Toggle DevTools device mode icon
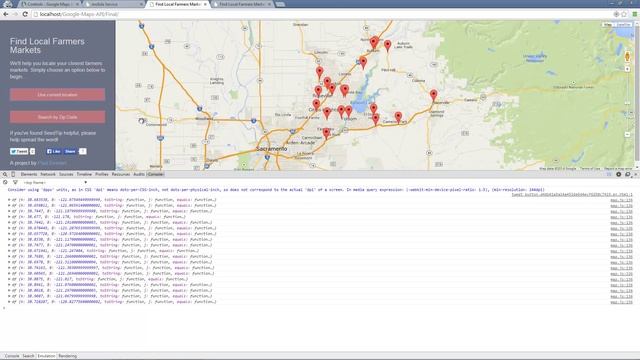The image size is (640, 360). [13, 174]
